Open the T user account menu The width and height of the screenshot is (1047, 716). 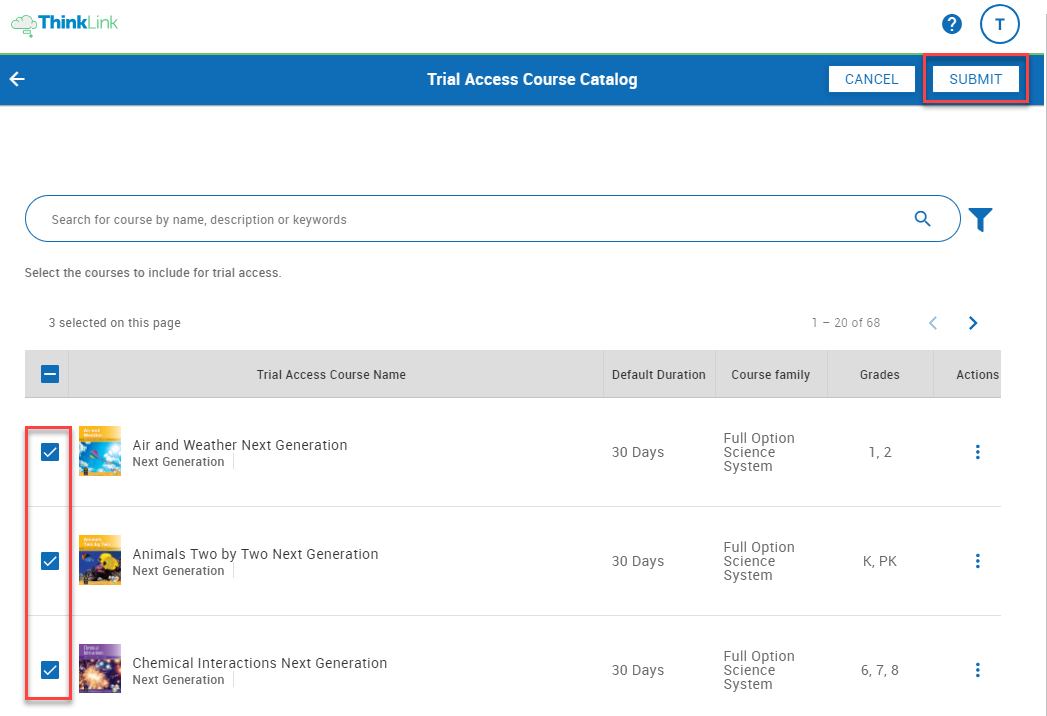999,24
